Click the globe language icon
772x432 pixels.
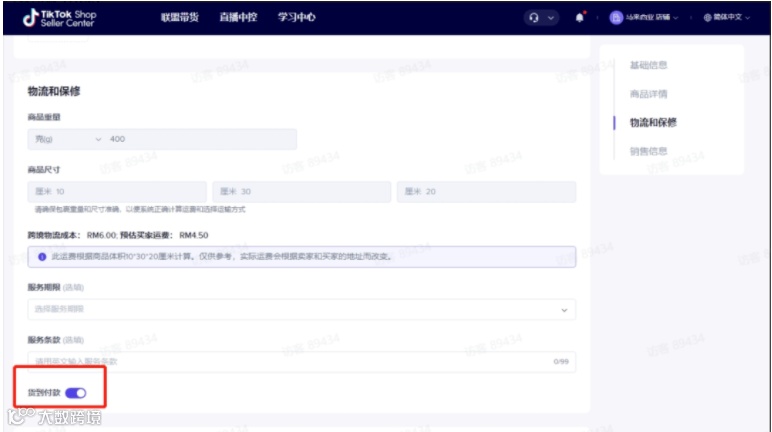coord(708,18)
